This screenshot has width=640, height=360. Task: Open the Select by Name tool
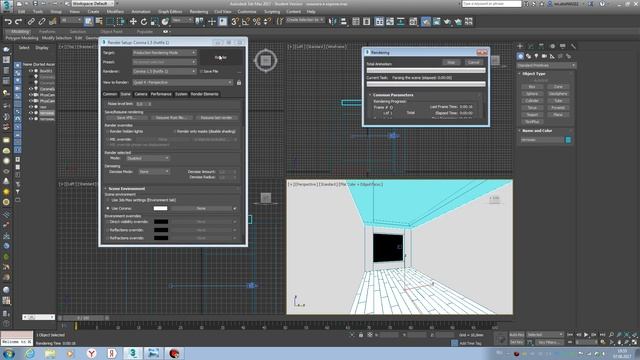click(99, 22)
